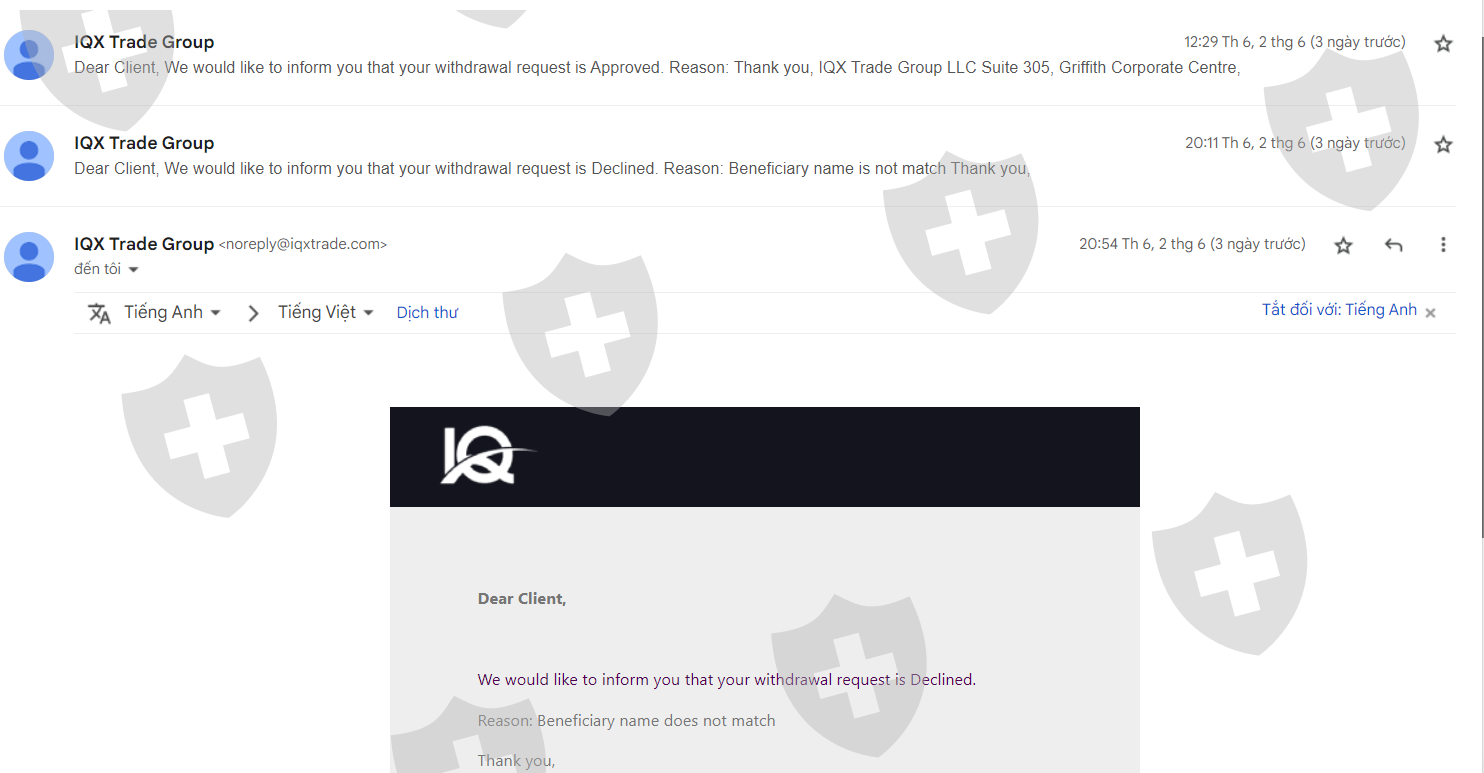Open the 'Tiếng Việt' target language dropdown

pyautogui.click(x=326, y=312)
